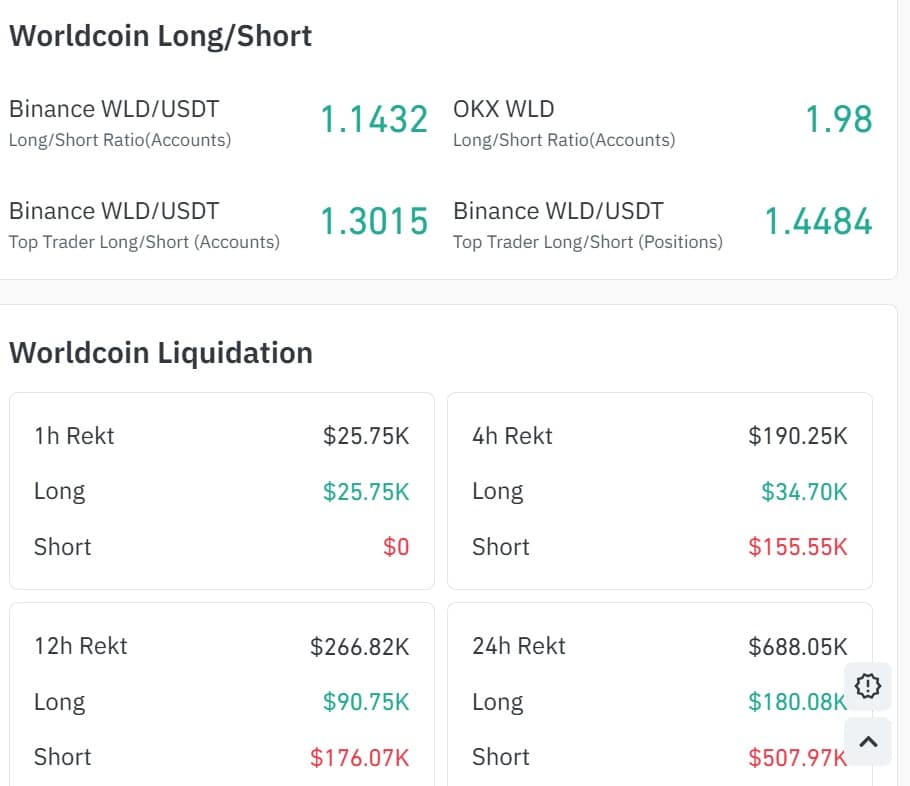Select the 24h Rekt card
The height and width of the screenshot is (786, 910).
point(660,700)
